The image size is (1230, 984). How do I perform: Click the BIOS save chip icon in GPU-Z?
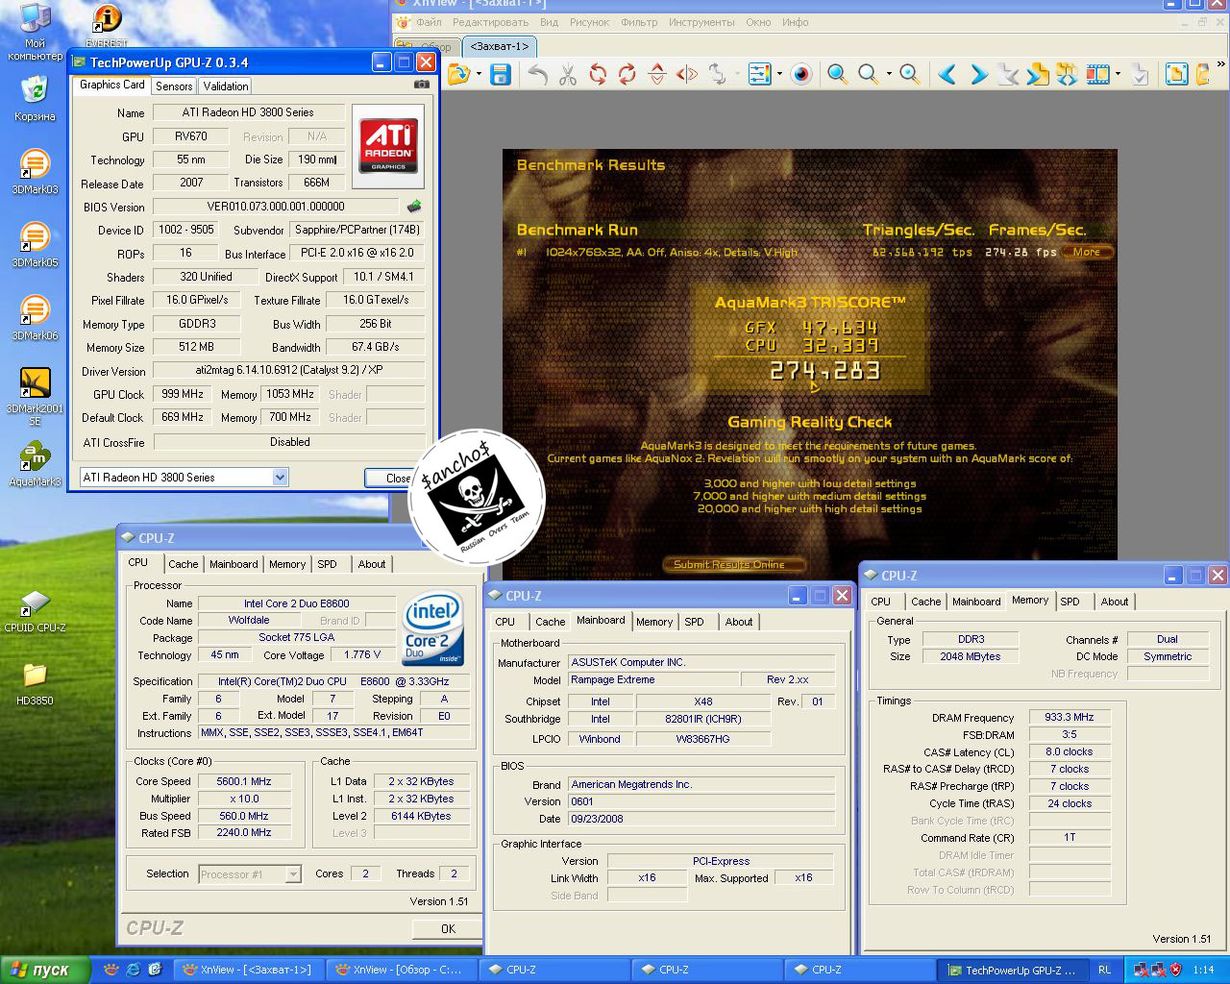[413, 207]
